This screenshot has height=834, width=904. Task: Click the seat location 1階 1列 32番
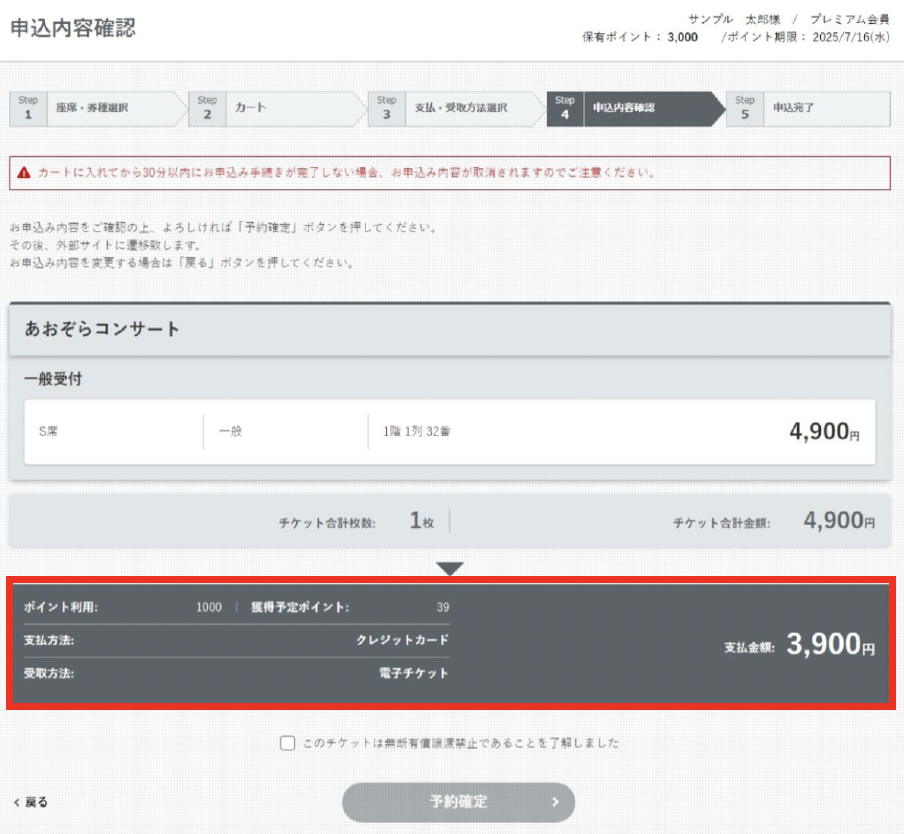pos(417,432)
